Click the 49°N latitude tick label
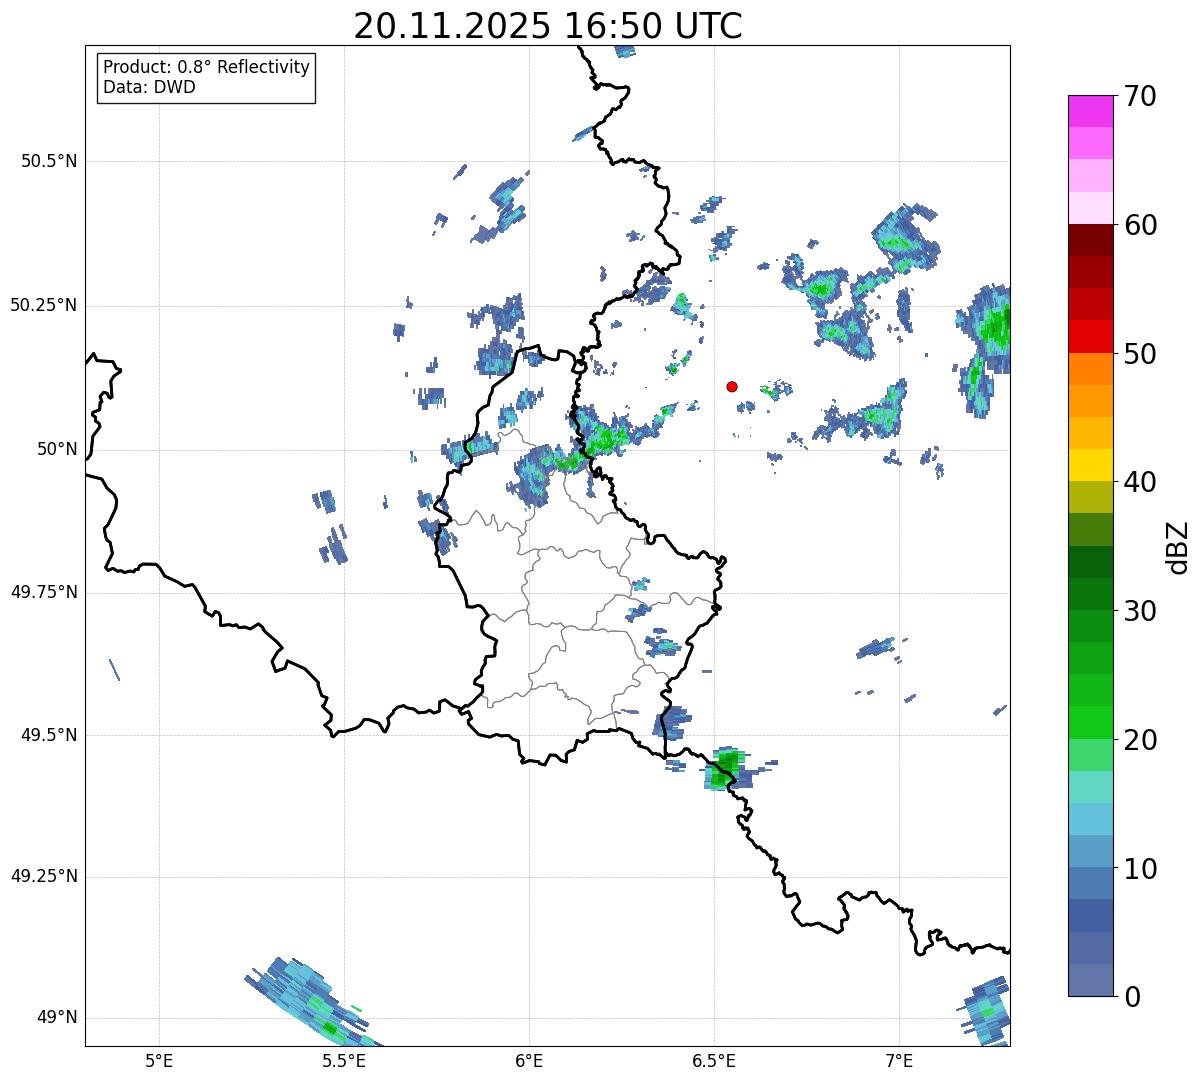The height and width of the screenshot is (1081, 1202). [x=57, y=1017]
